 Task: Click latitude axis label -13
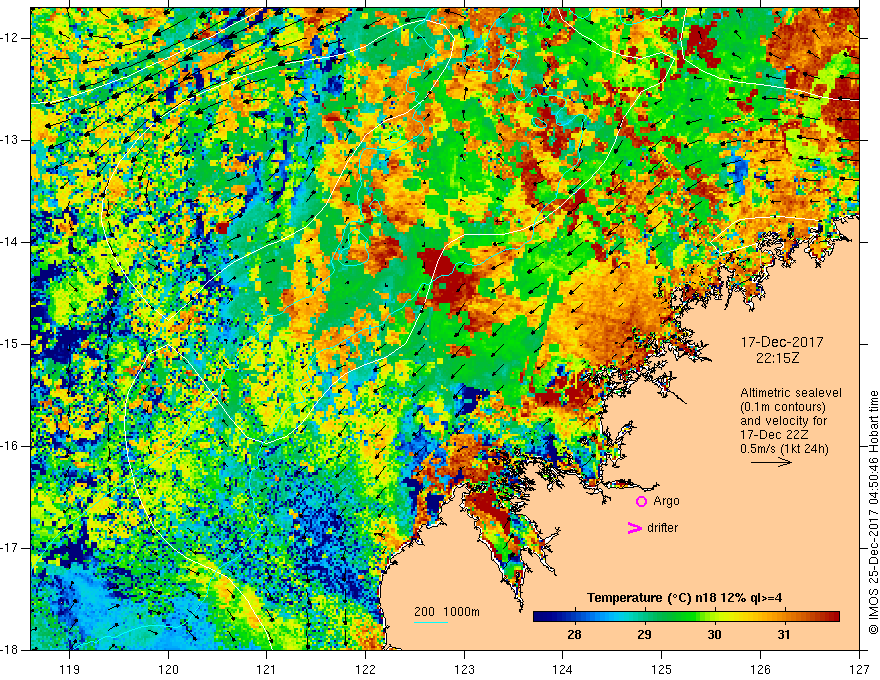(11, 140)
